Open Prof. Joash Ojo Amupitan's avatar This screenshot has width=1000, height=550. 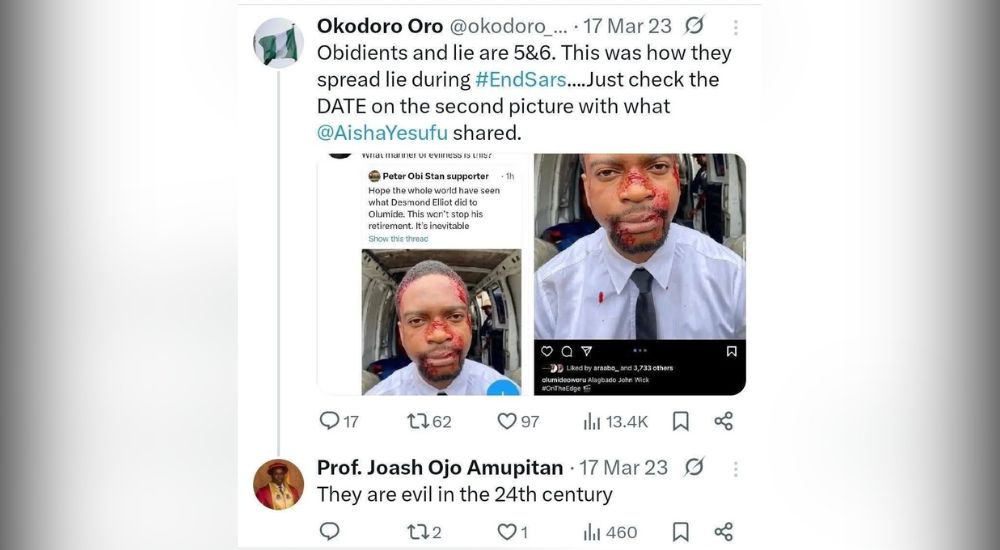[x=279, y=485]
